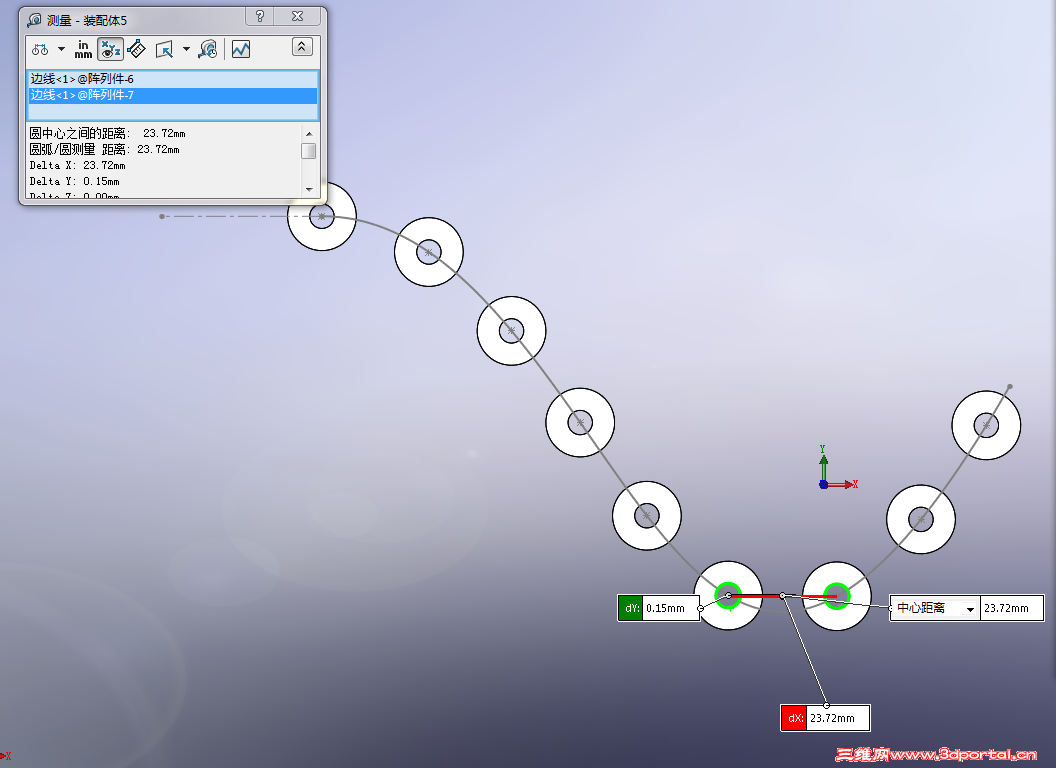Open the measurement history icon

coord(208,49)
